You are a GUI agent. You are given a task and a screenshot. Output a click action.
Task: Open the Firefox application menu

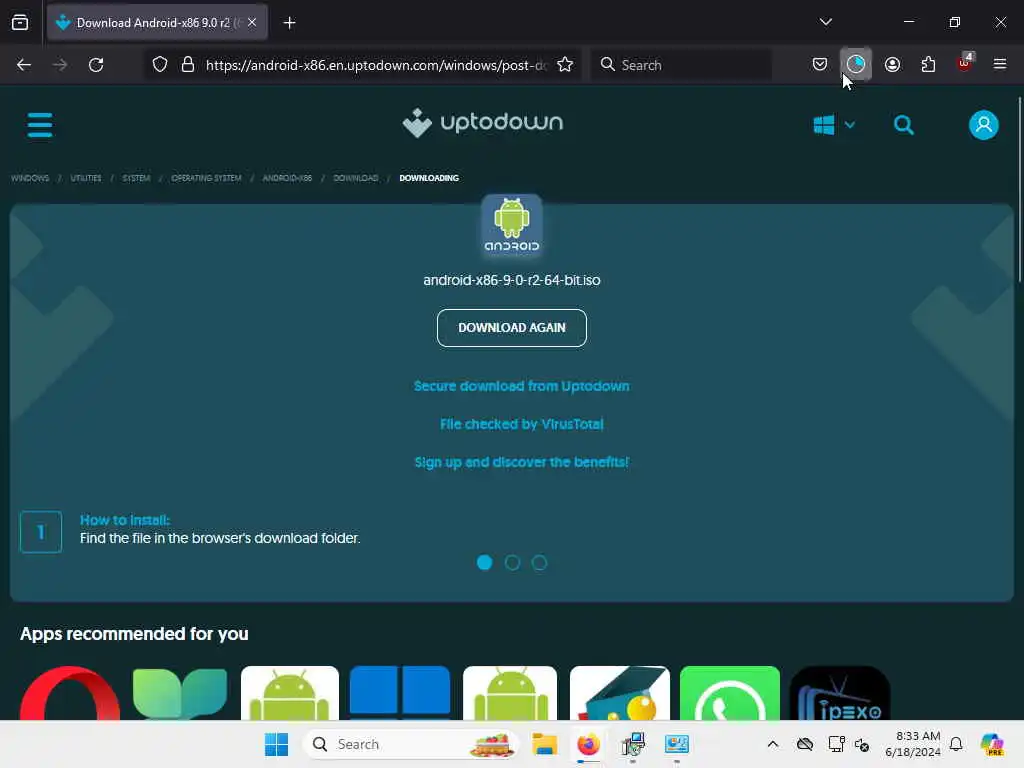coord(1000,64)
